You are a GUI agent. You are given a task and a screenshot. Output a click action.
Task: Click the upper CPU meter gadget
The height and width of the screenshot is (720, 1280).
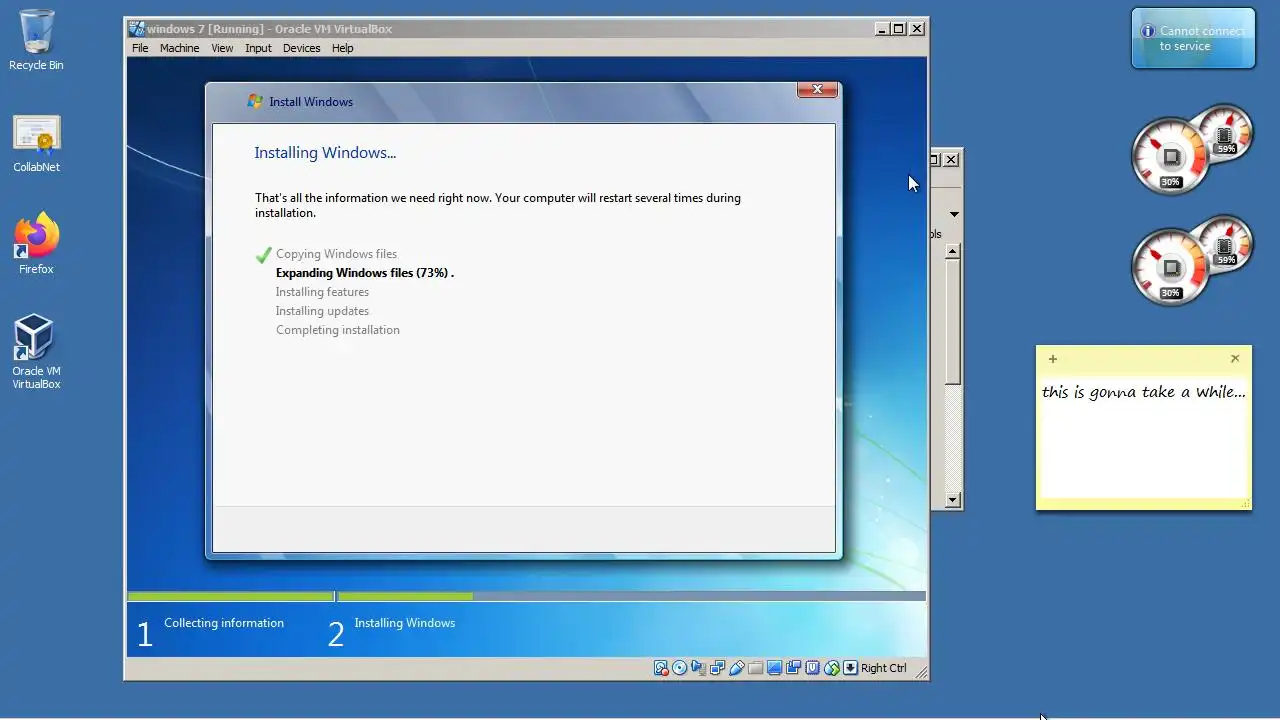(x=1192, y=150)
